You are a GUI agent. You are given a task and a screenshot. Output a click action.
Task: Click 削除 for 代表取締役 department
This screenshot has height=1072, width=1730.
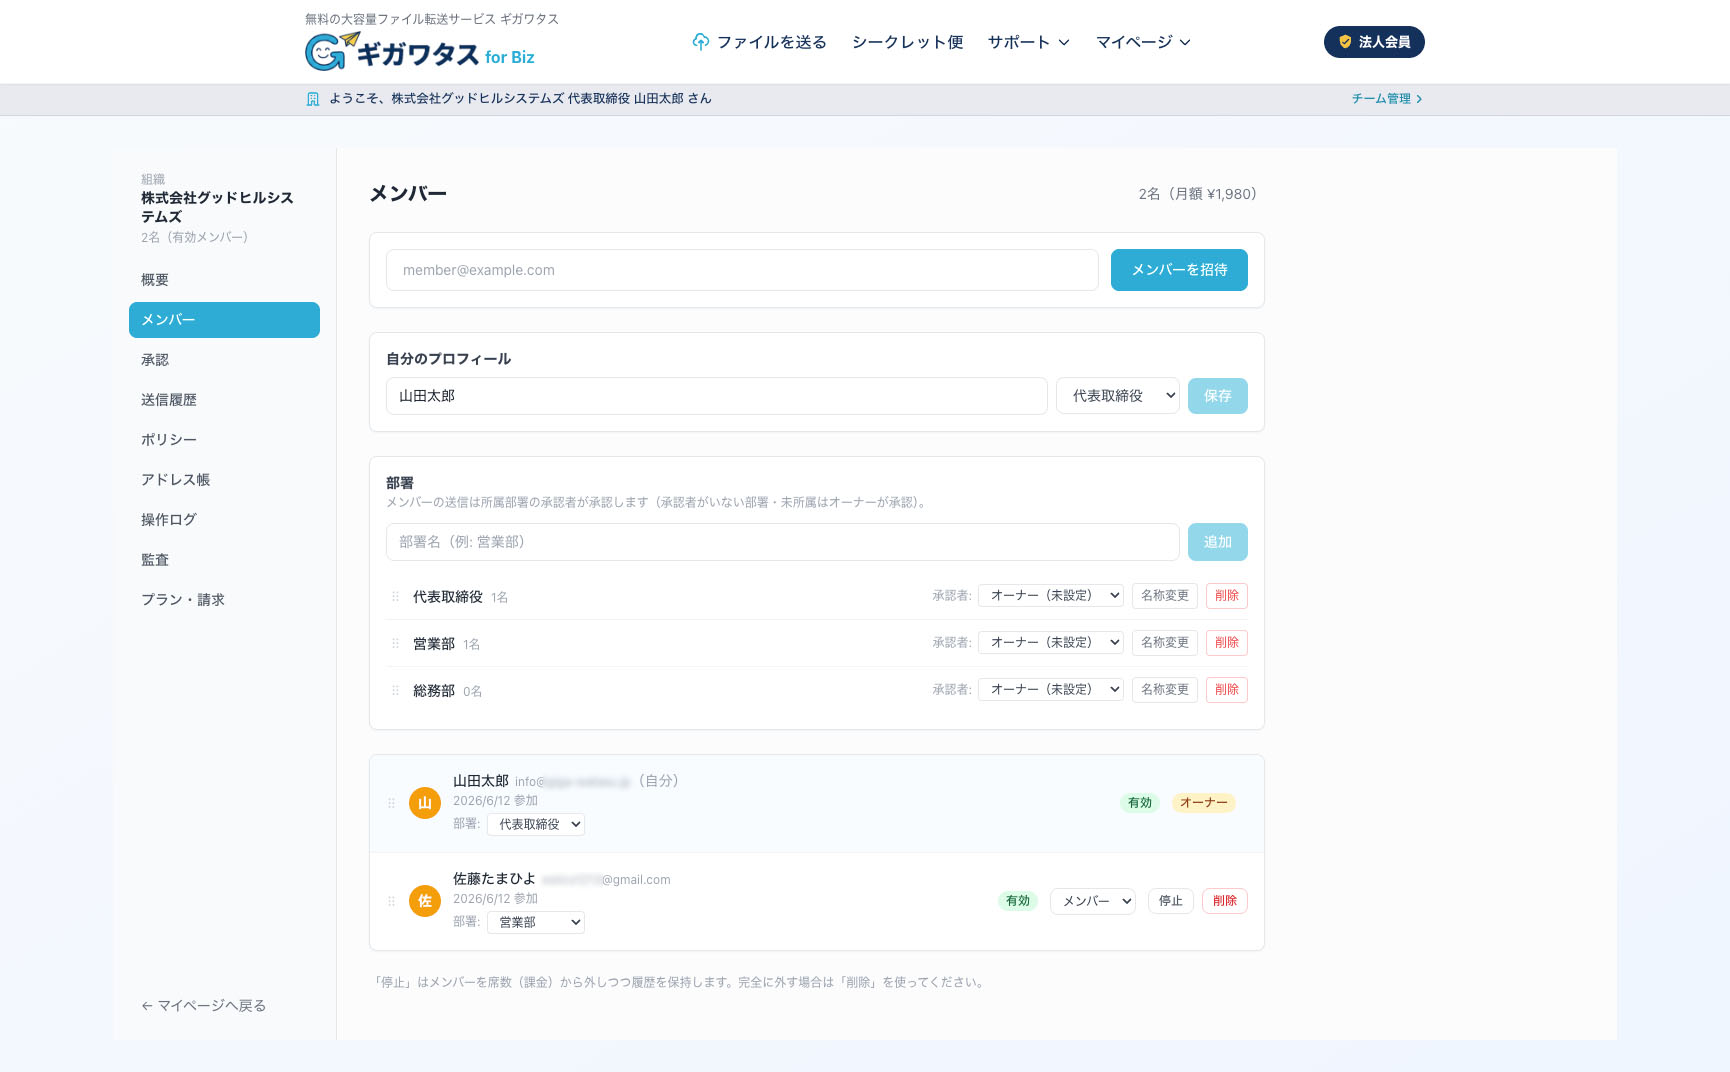(1227, 596)
